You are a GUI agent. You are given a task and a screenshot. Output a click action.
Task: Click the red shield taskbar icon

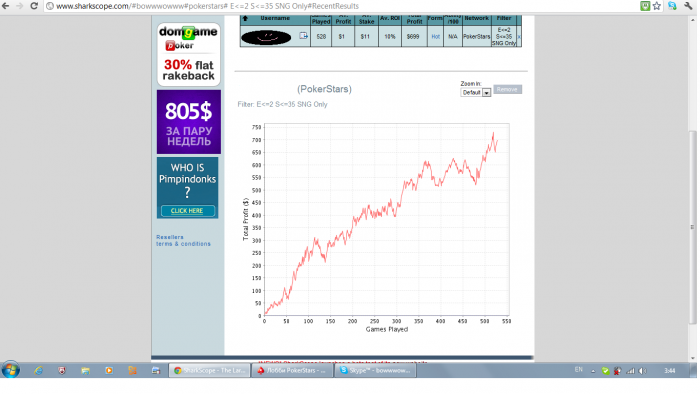point(62,370)
